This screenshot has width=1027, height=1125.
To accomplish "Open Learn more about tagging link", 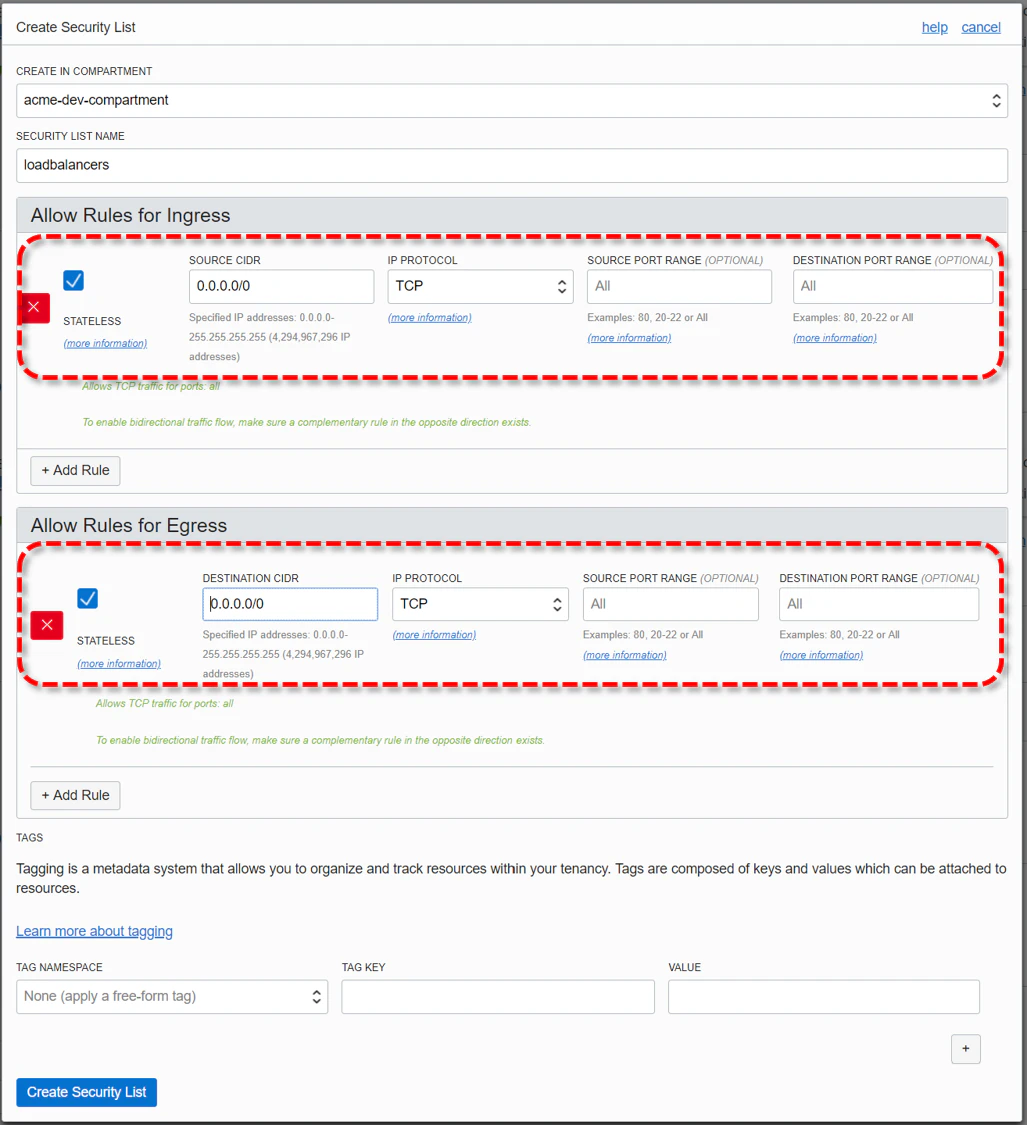I will pyautogui.click(x=95, y=931).
